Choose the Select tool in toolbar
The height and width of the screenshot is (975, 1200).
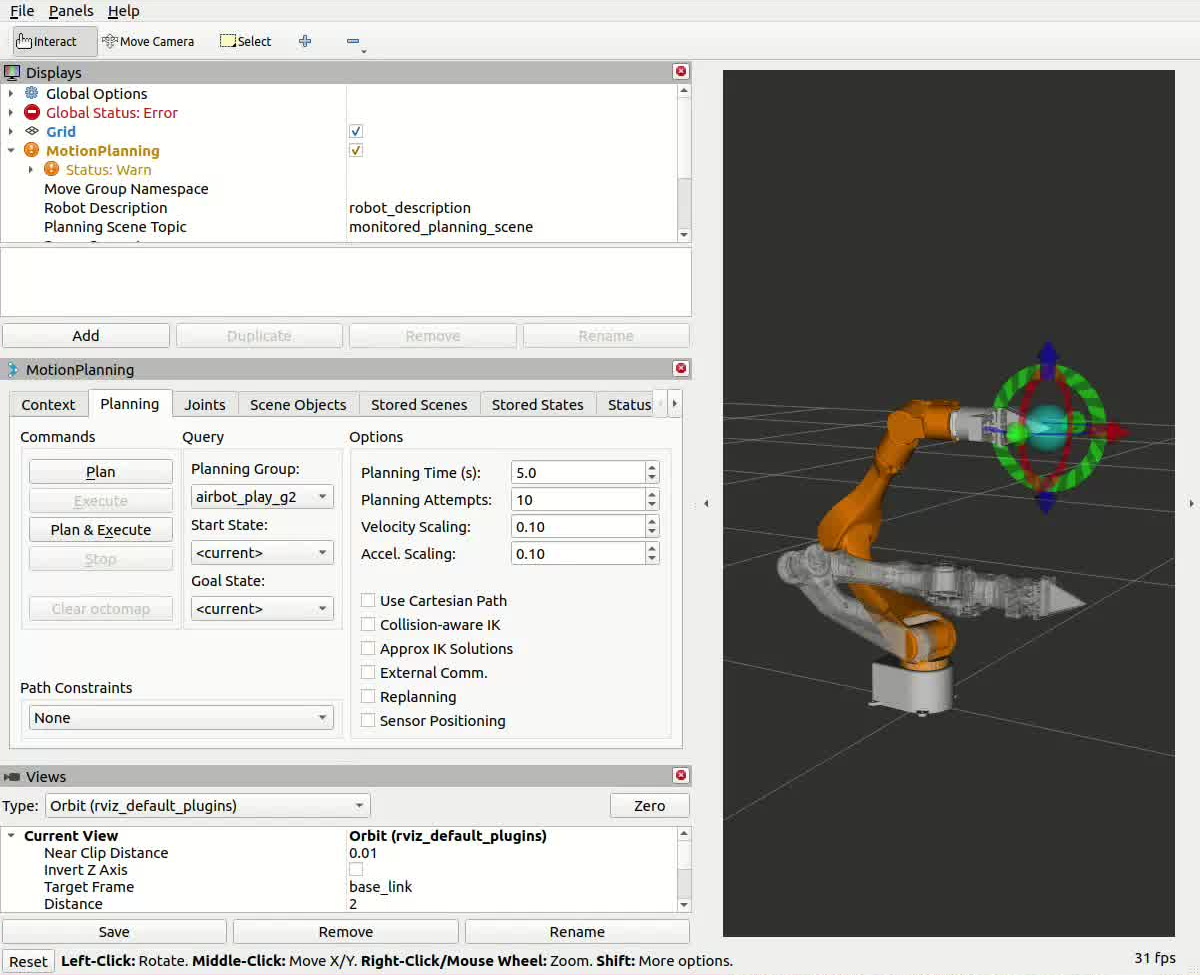(246, 41)
